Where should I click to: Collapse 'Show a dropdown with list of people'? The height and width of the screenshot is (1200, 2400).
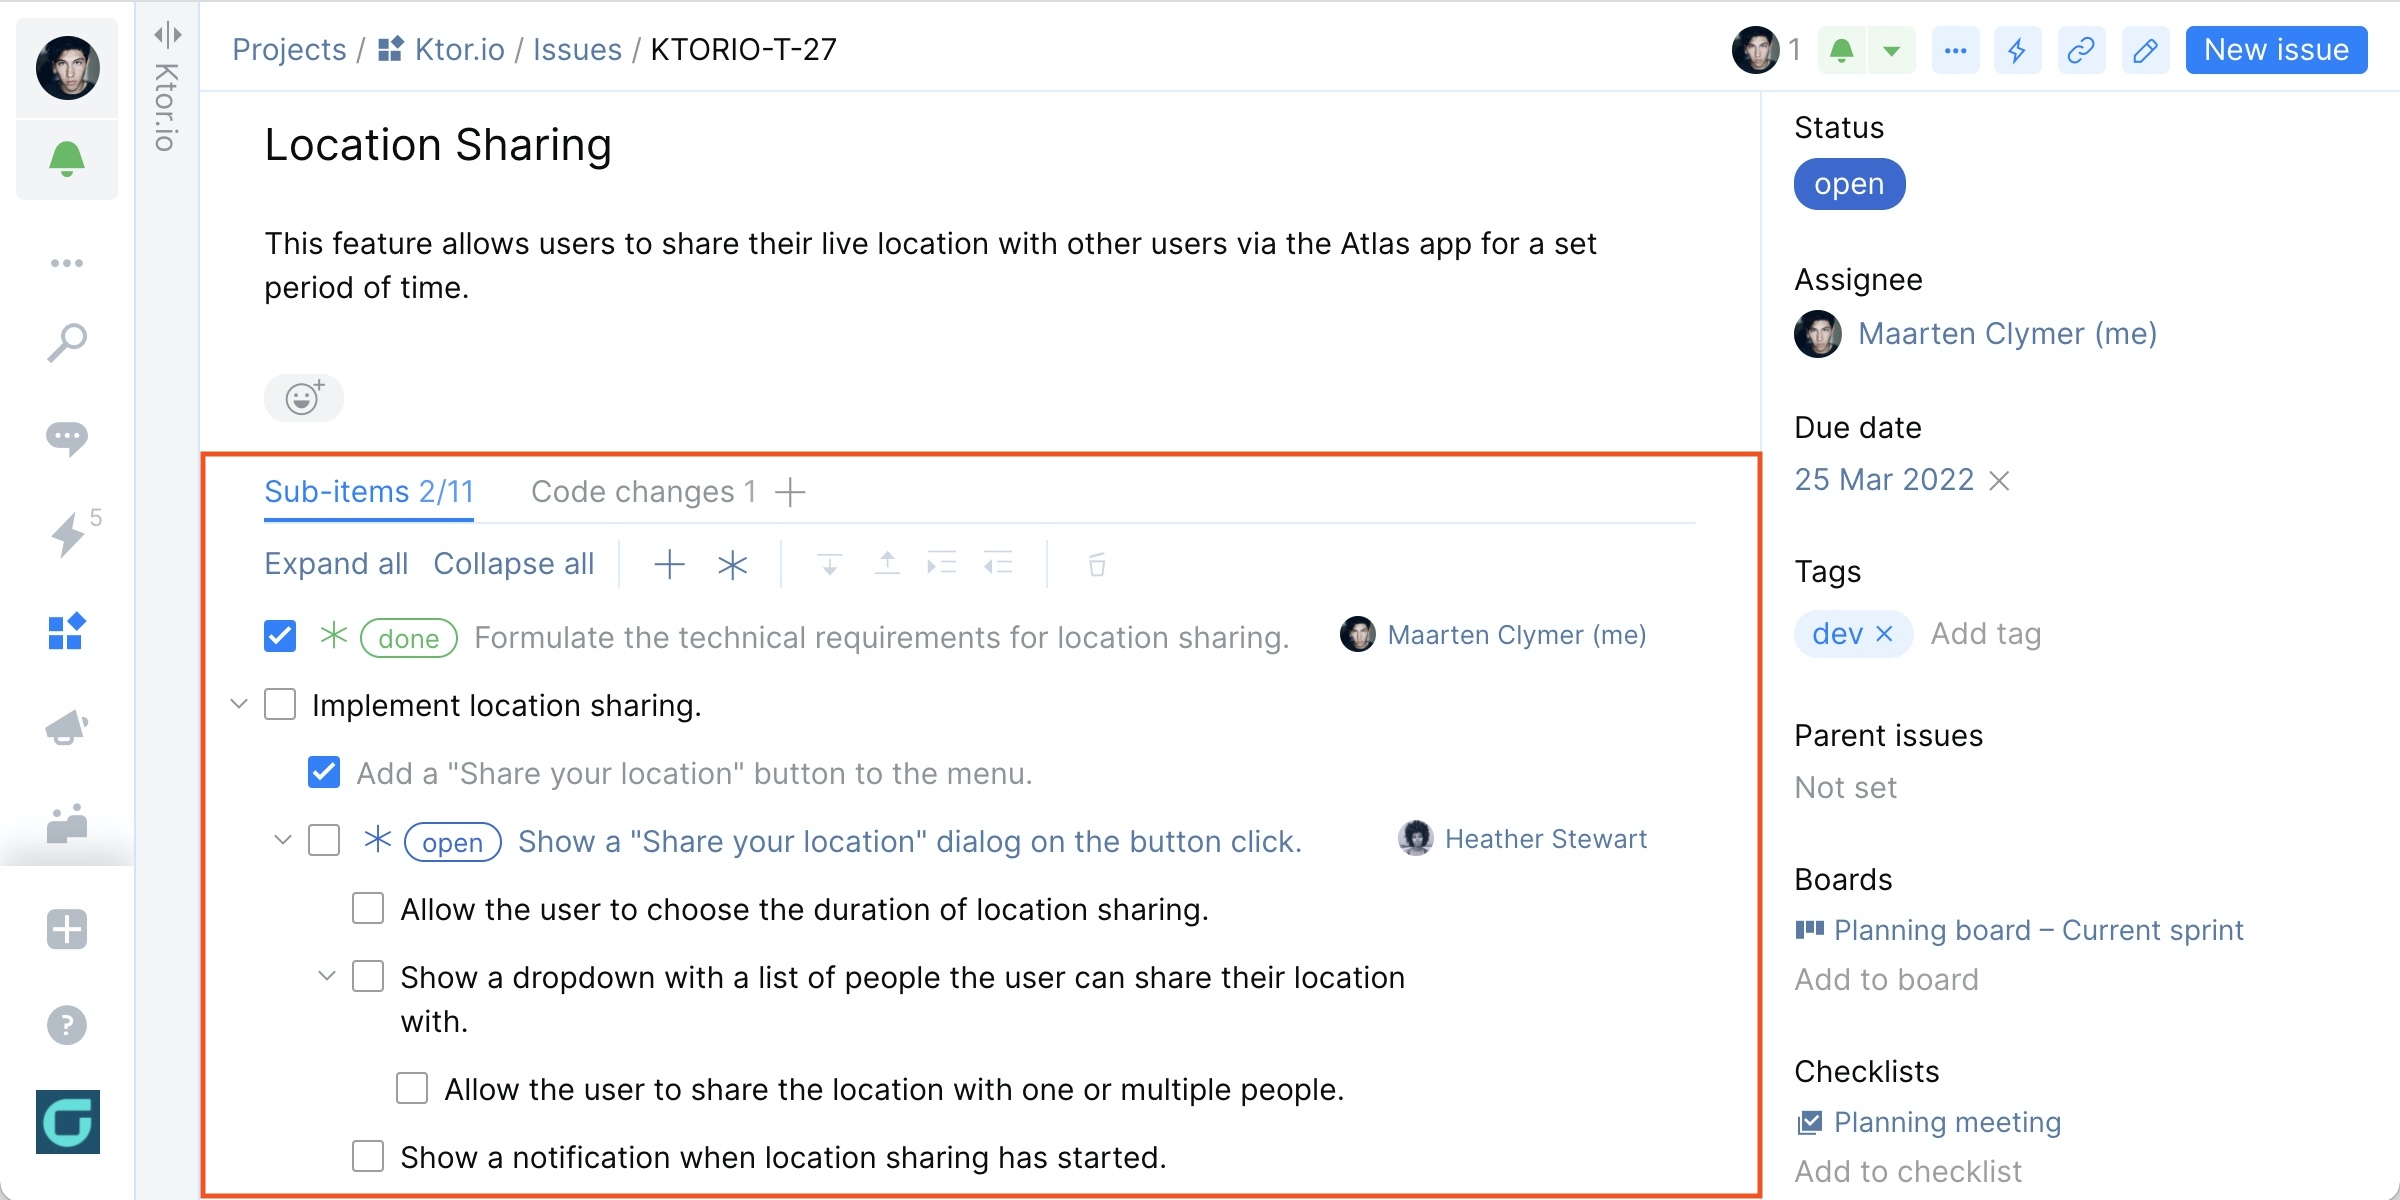[326, 977]
